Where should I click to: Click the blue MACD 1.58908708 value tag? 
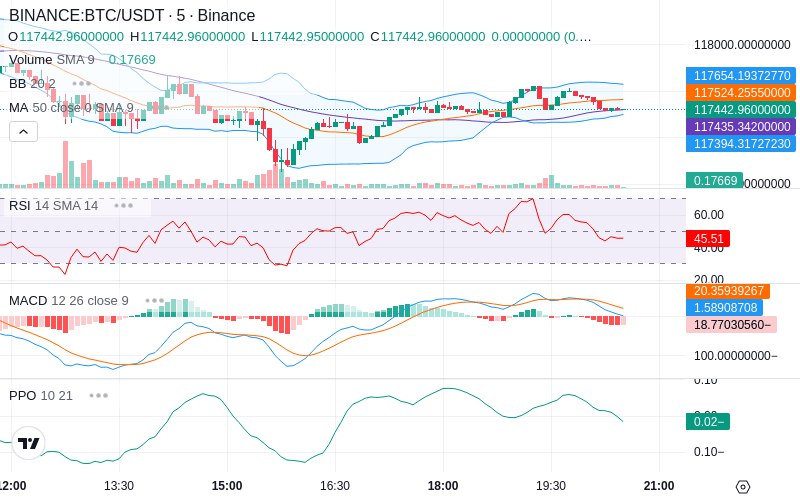[x=724, y=308]
